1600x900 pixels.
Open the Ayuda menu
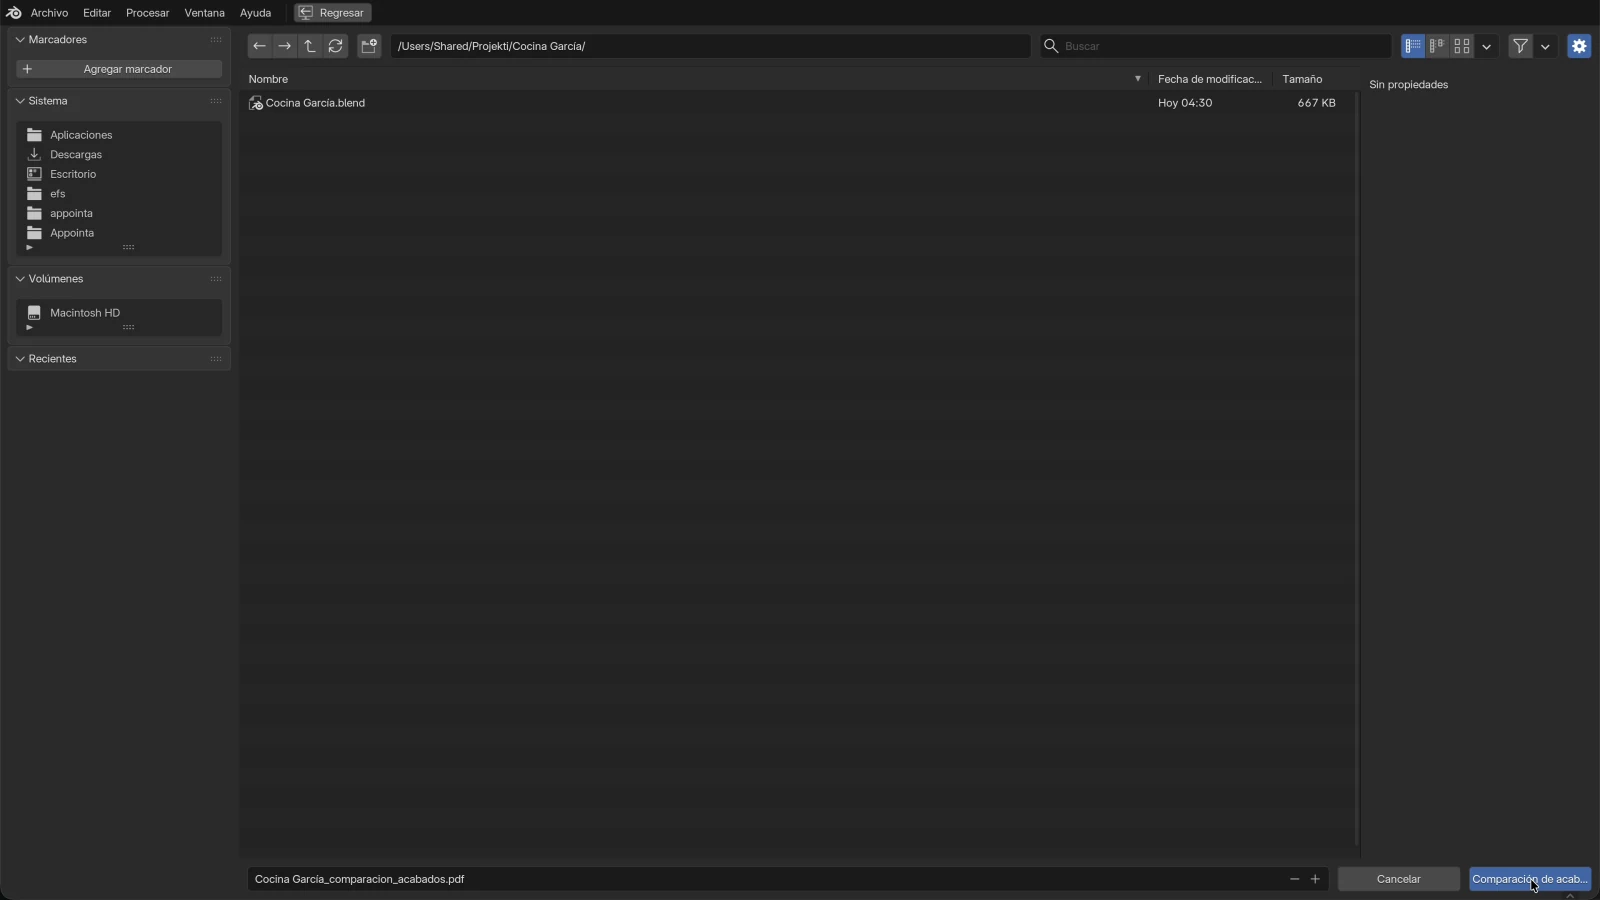click(x=255, y=13)
